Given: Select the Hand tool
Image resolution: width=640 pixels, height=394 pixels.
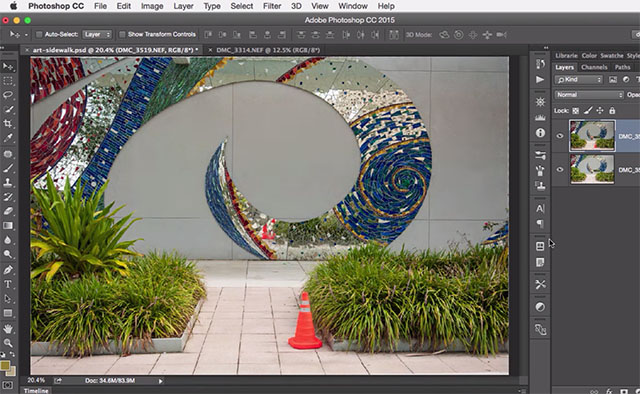Looking at the screenshot, I should click(8, 328).
